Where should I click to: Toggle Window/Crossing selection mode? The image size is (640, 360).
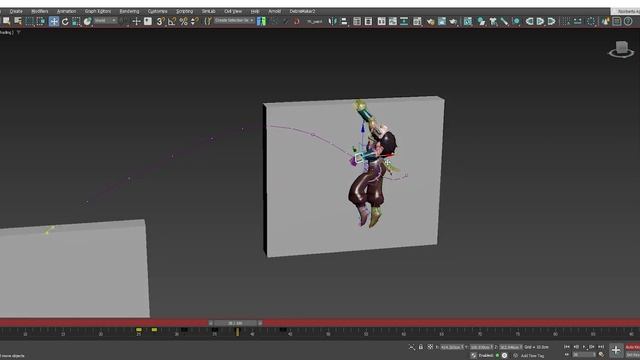[41, 21]
